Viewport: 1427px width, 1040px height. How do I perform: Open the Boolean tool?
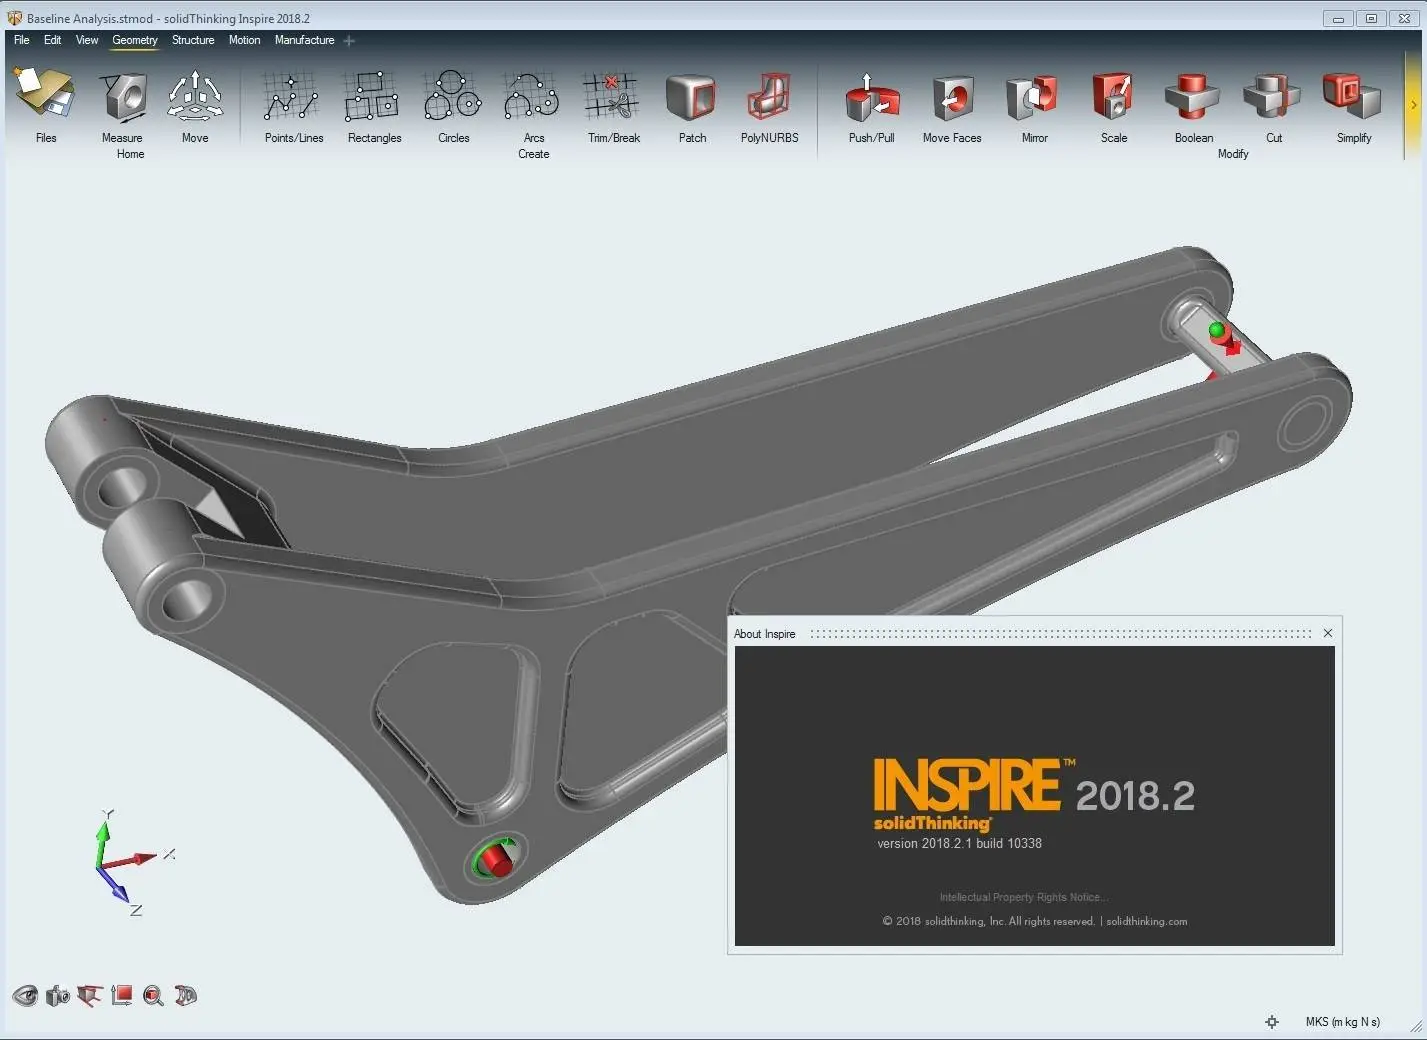[x=1192, y=97]
